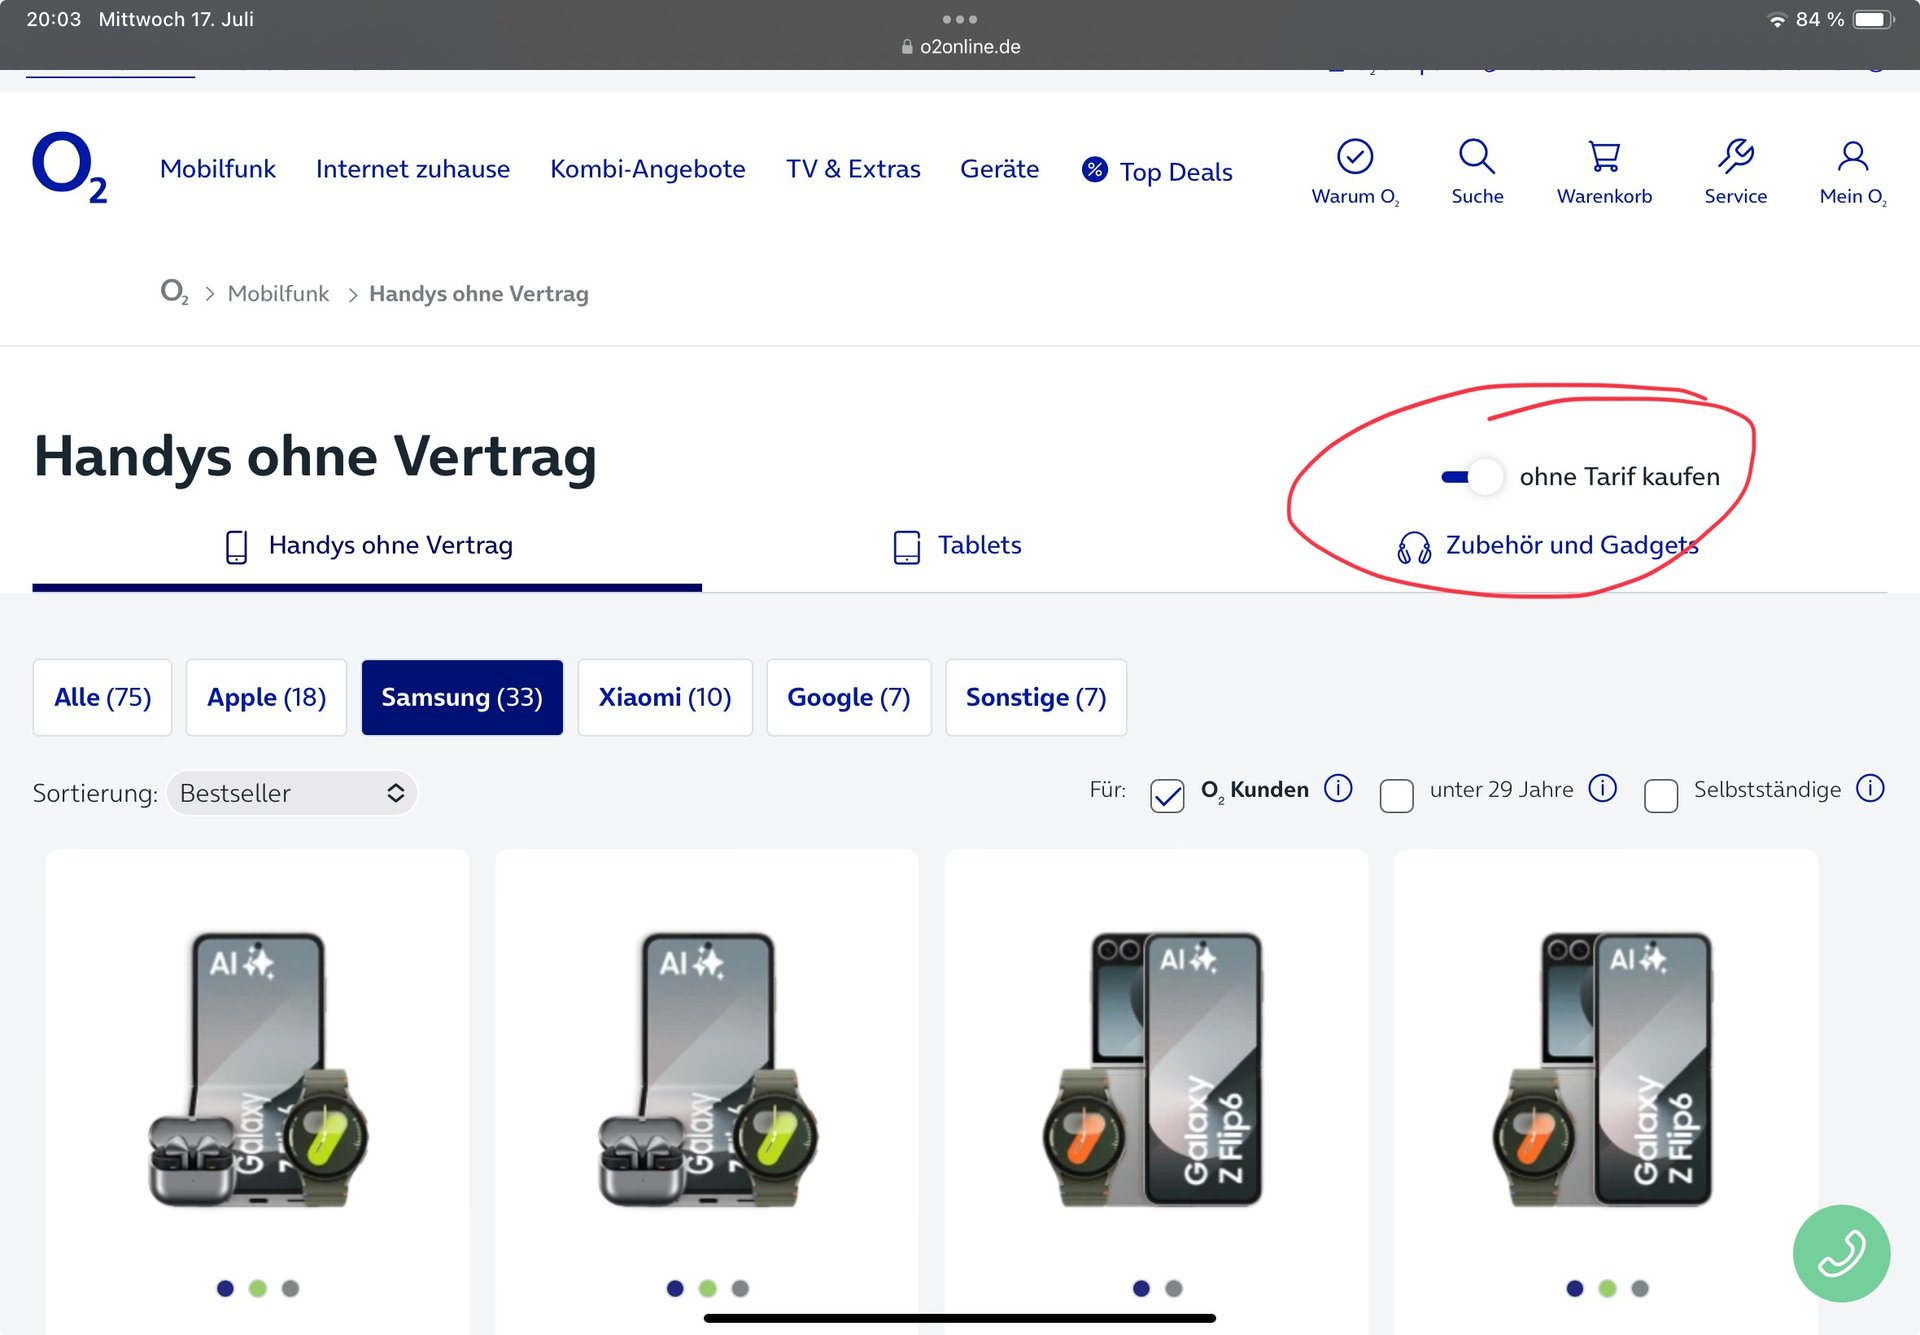The height and width of the screenshot is (1335, 1920).
Task: Open the Bestseller sorting dropdown
Action: [x=292, y=793]
